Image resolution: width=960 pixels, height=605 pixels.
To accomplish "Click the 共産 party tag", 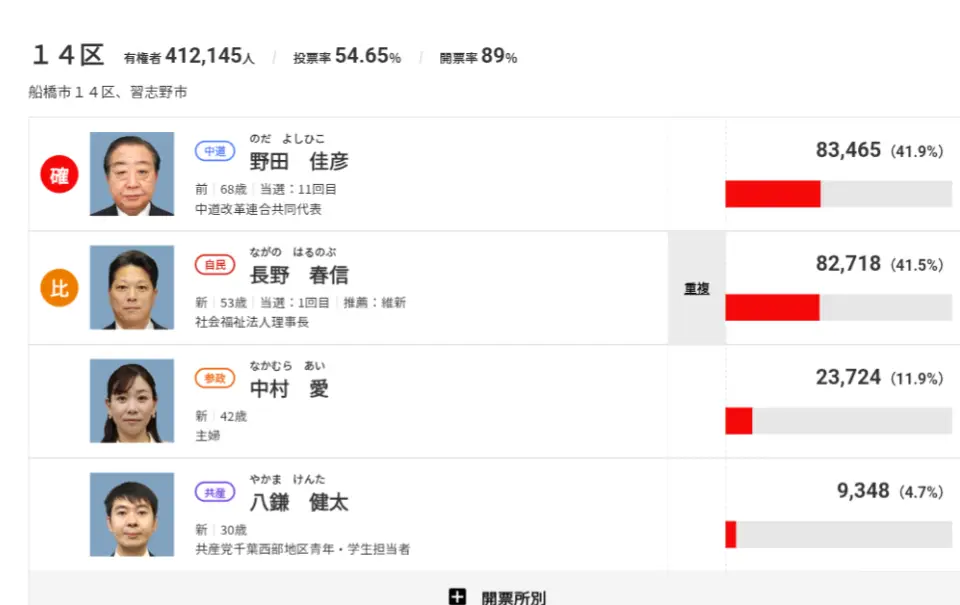I will tap(215, 492).
